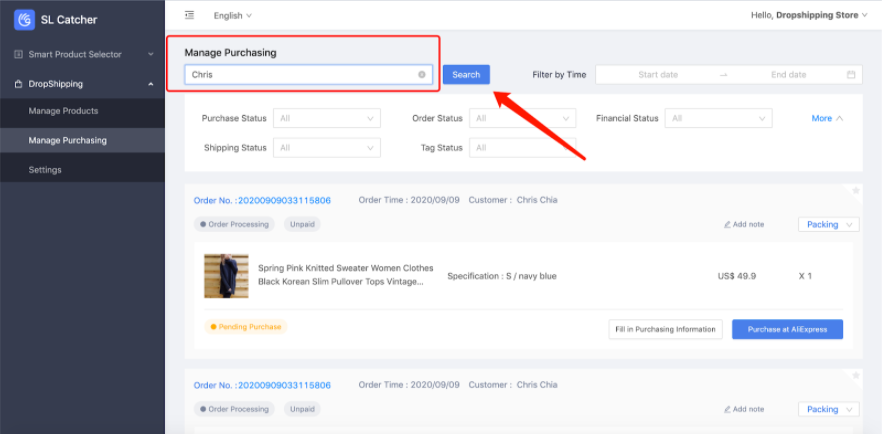Star the second order card

[x=856, y=376]
